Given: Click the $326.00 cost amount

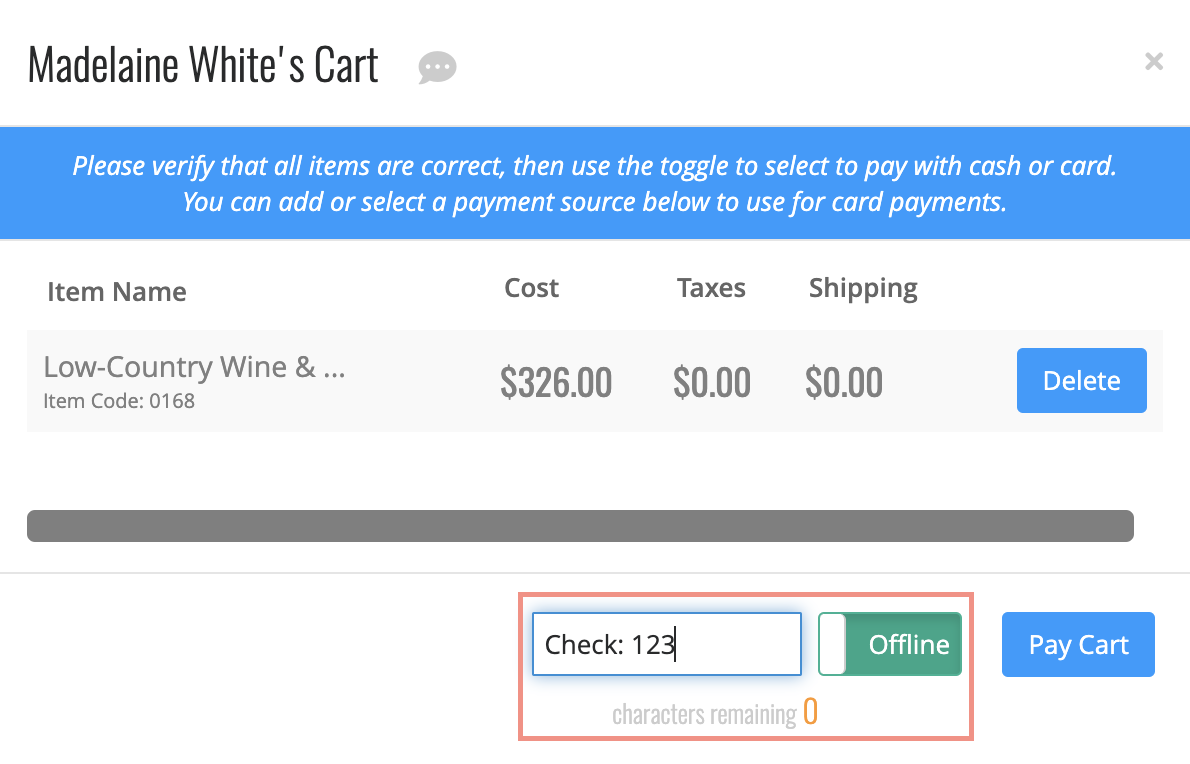Looking at the screenshot, I should pyautogui.click(x=556, y=382).
